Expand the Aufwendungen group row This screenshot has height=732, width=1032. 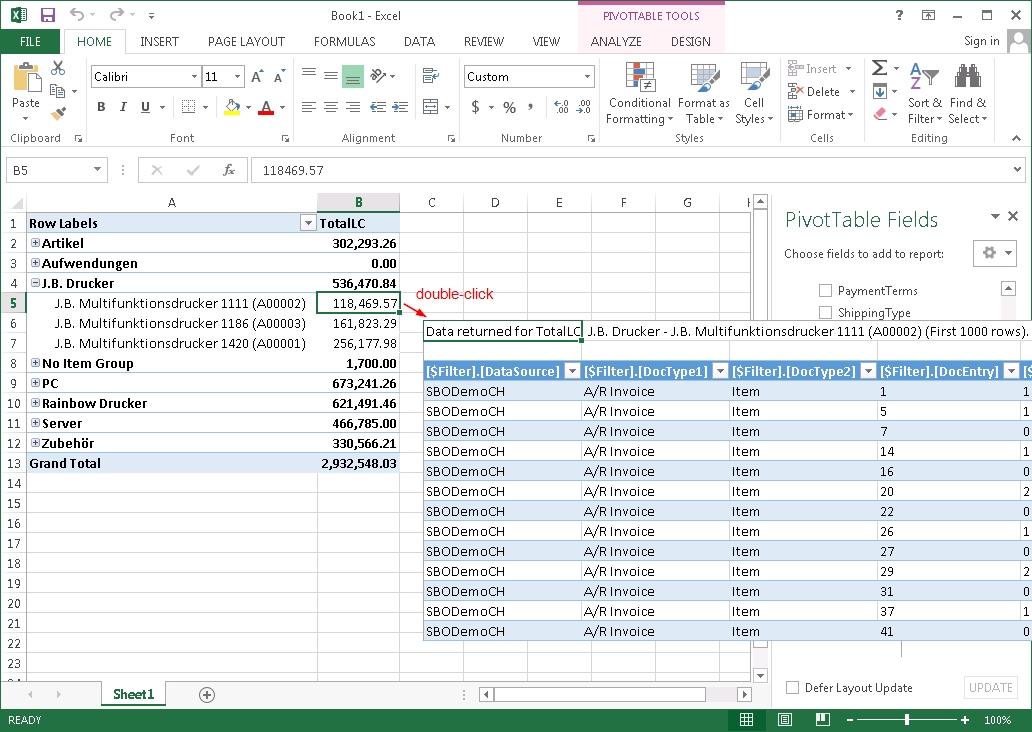pyautogui.click(x=36, y=263)
